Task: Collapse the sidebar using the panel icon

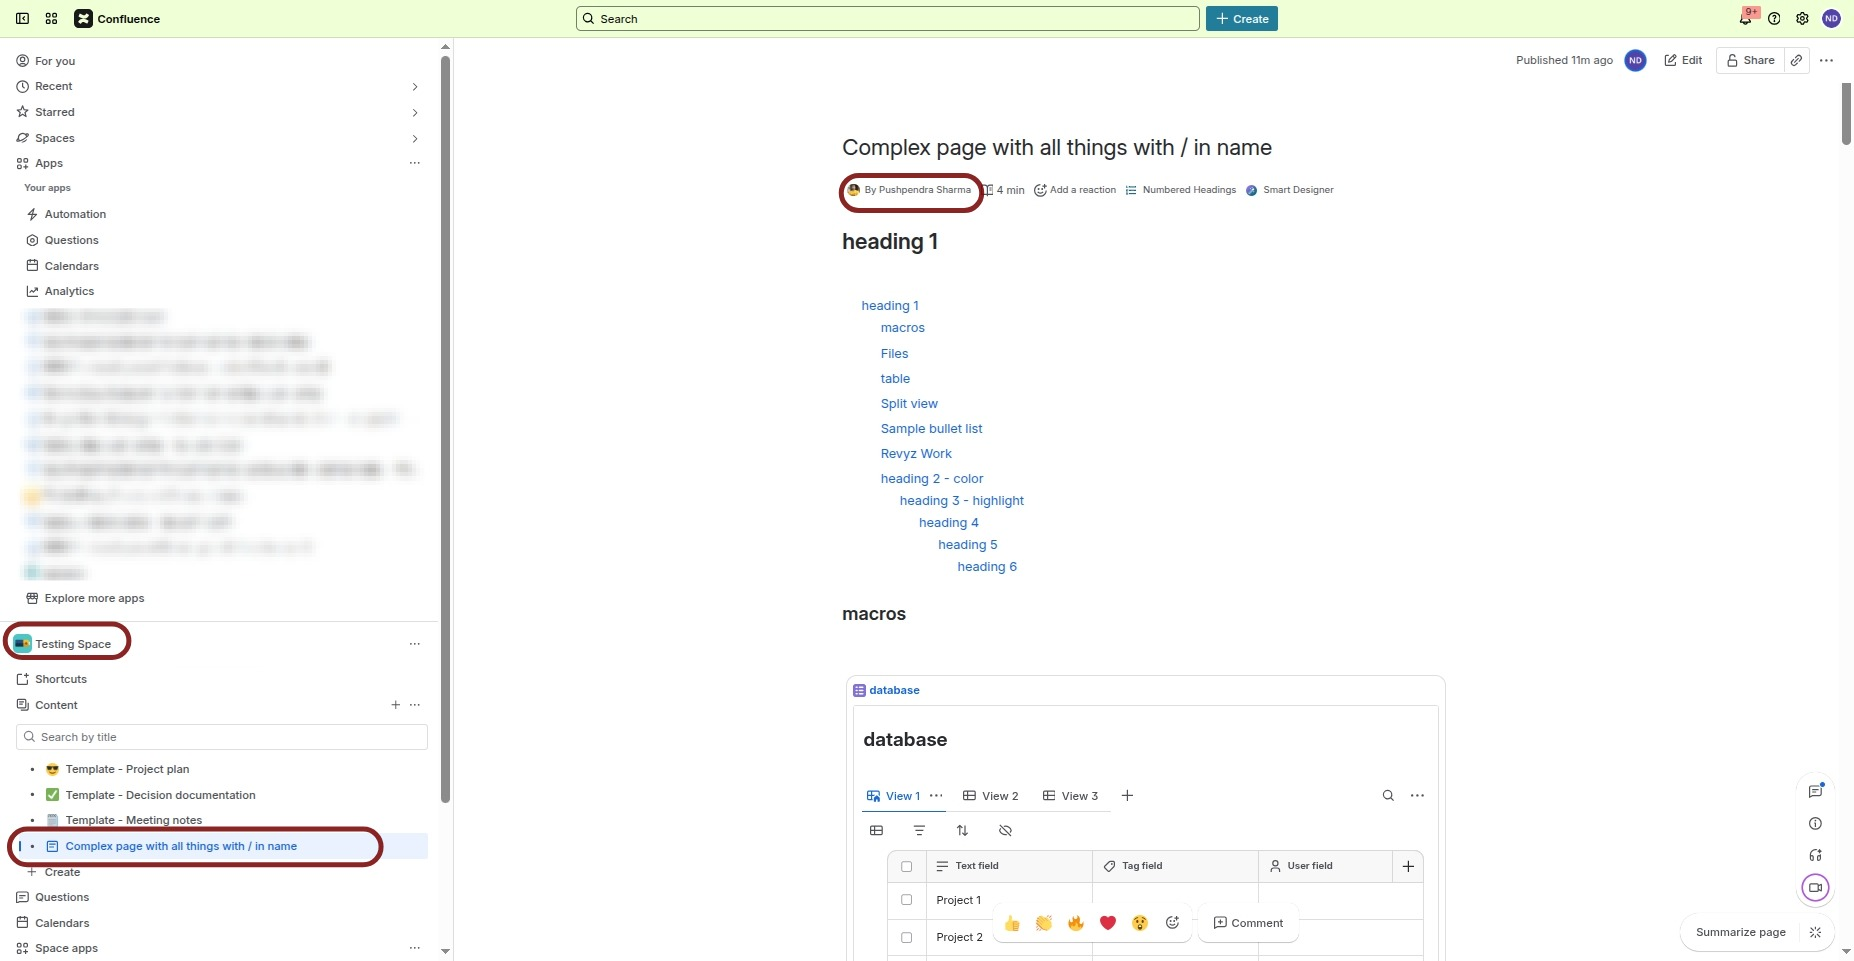Action: pos(22,19)
